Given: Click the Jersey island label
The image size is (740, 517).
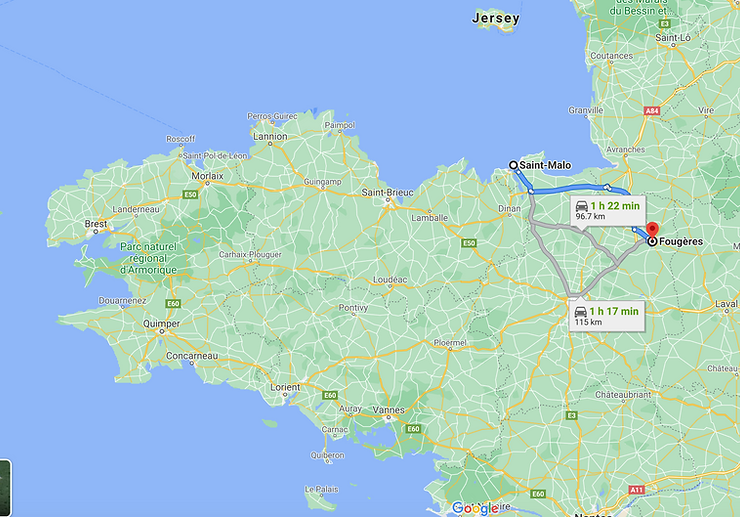Looking at the screenshot, I should coord(496,18).
